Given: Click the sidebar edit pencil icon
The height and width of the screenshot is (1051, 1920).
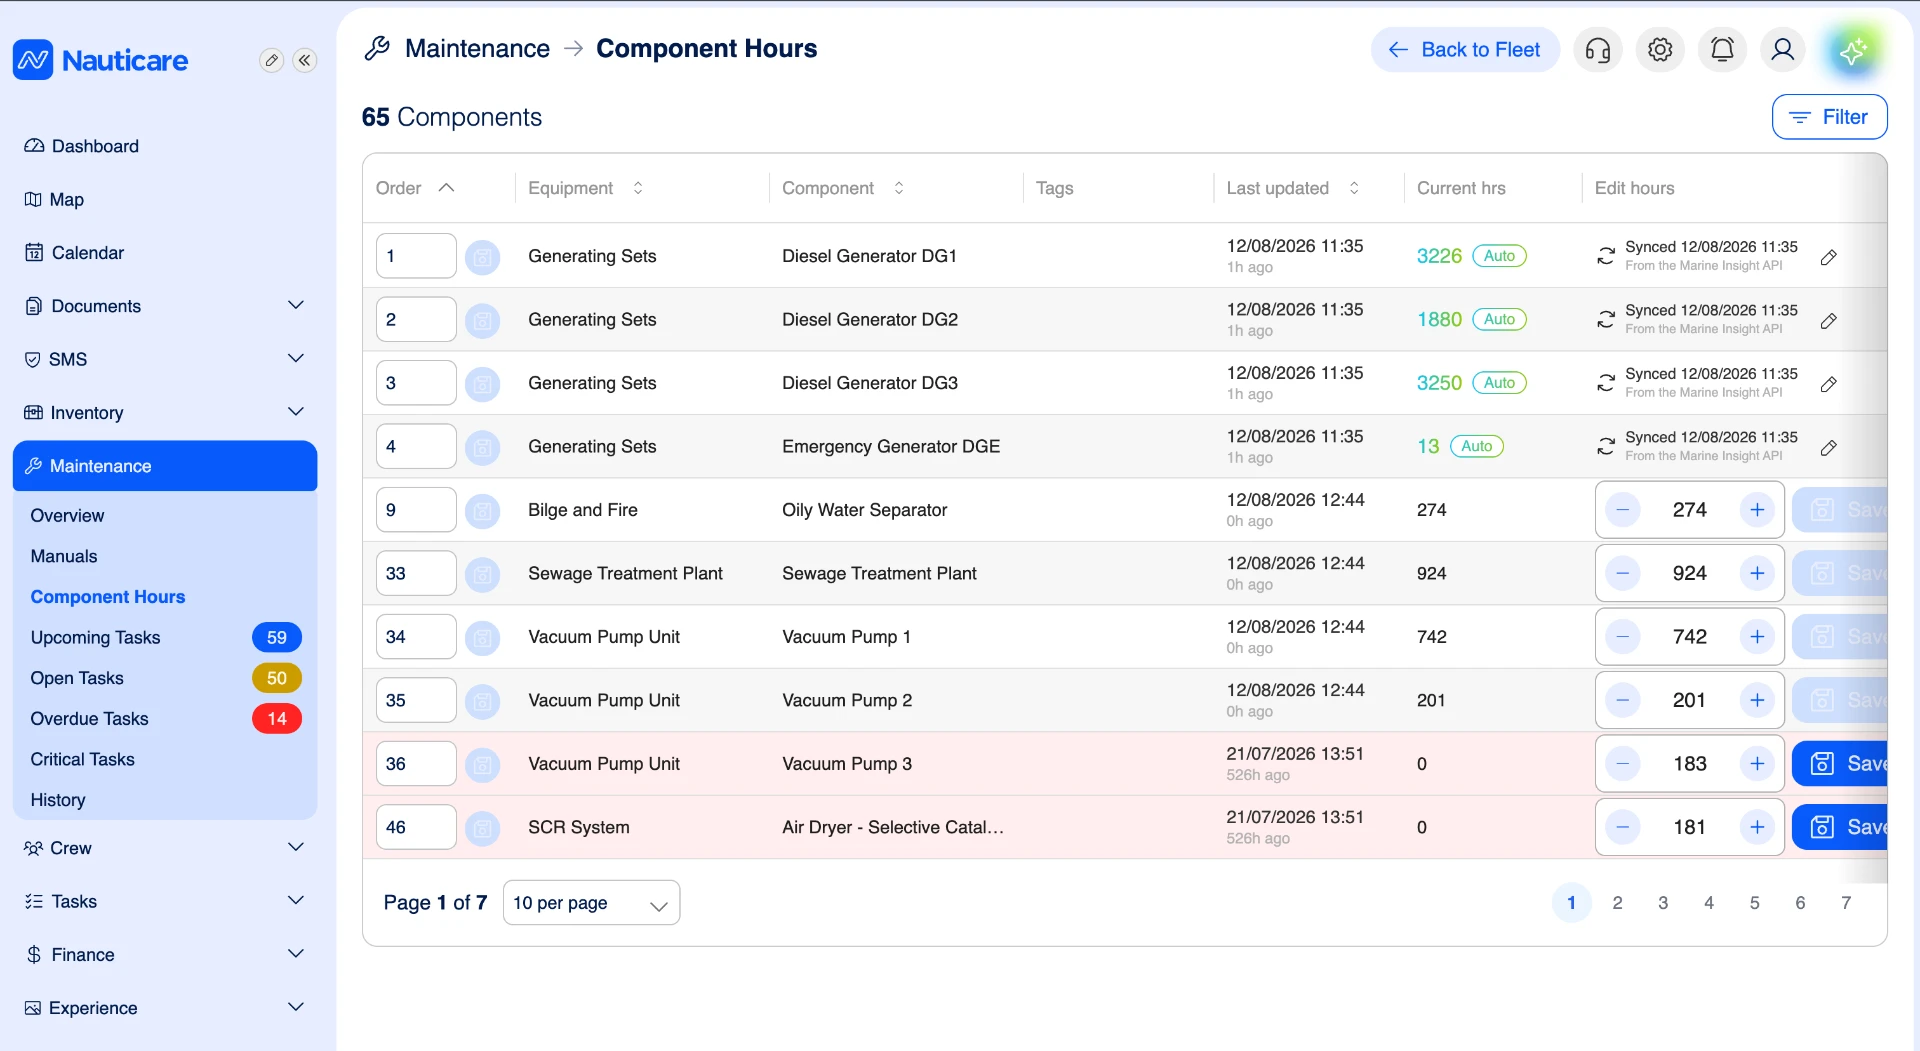Looking at the screenshot, I should coord(271,60).
